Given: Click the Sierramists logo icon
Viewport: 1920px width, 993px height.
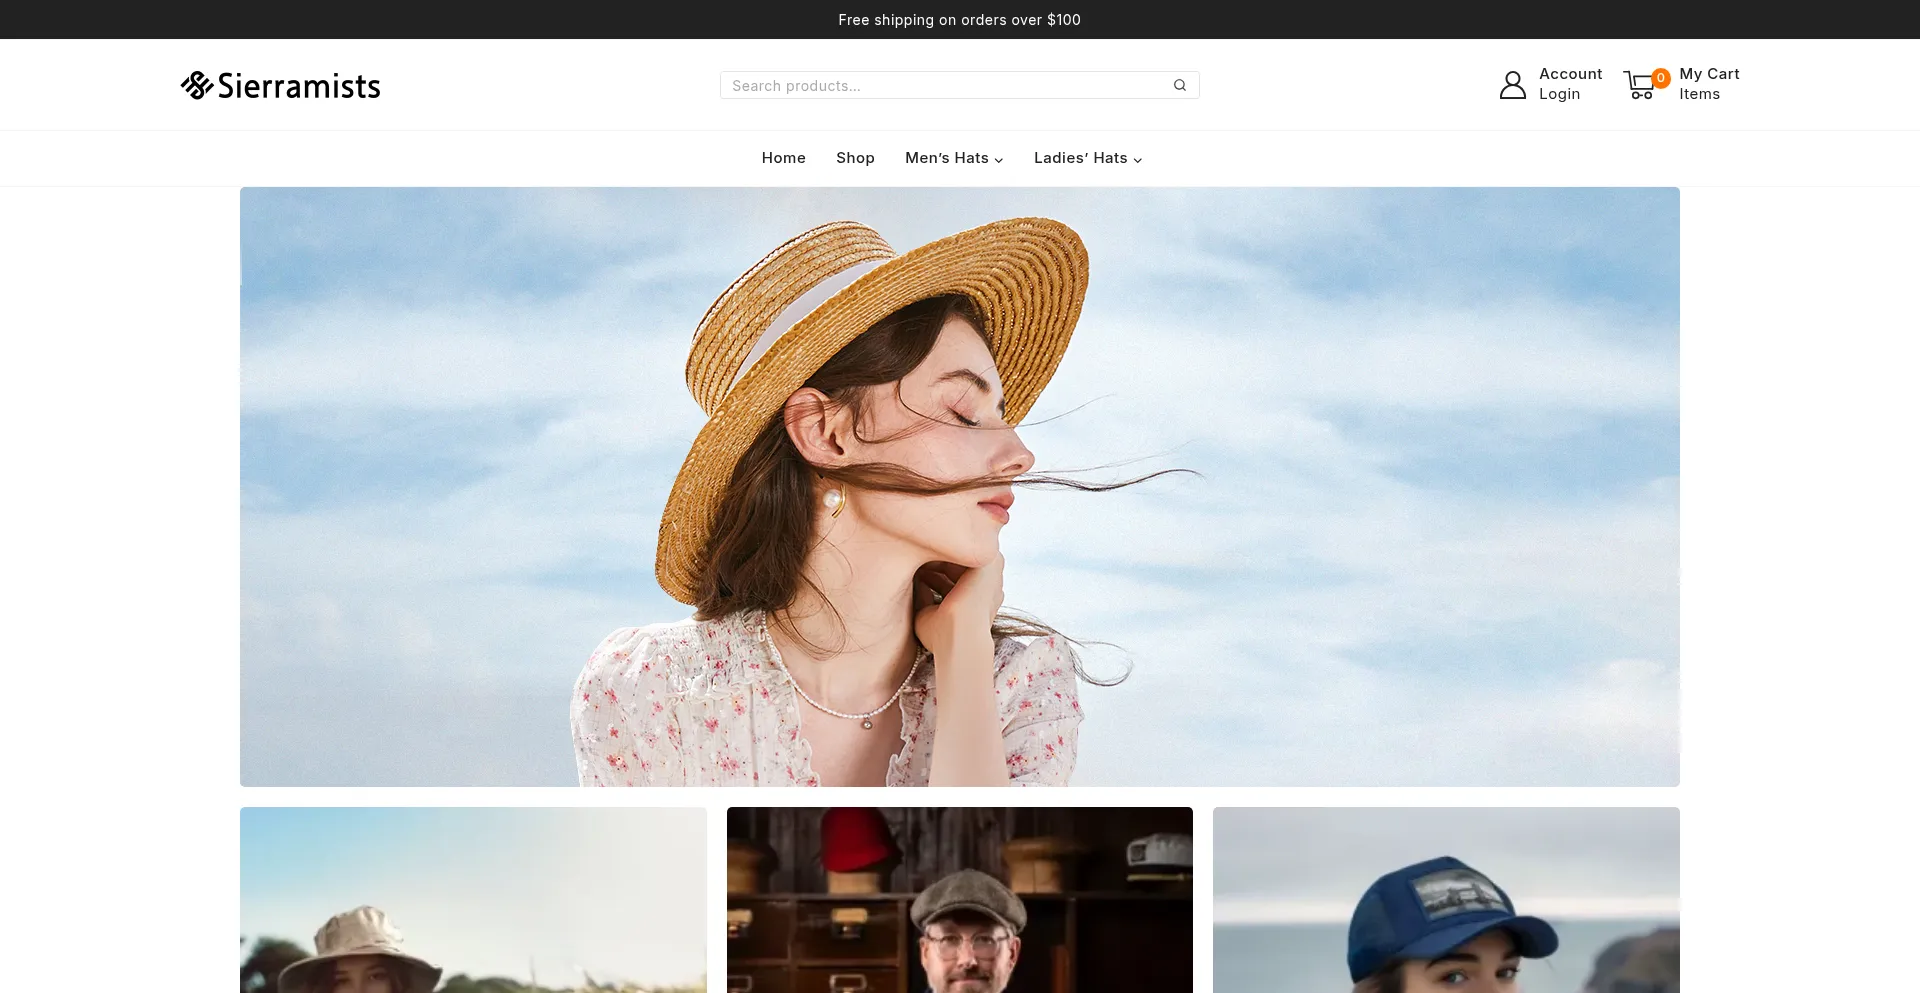Looking at the screenshot, I should click(196, 84).
